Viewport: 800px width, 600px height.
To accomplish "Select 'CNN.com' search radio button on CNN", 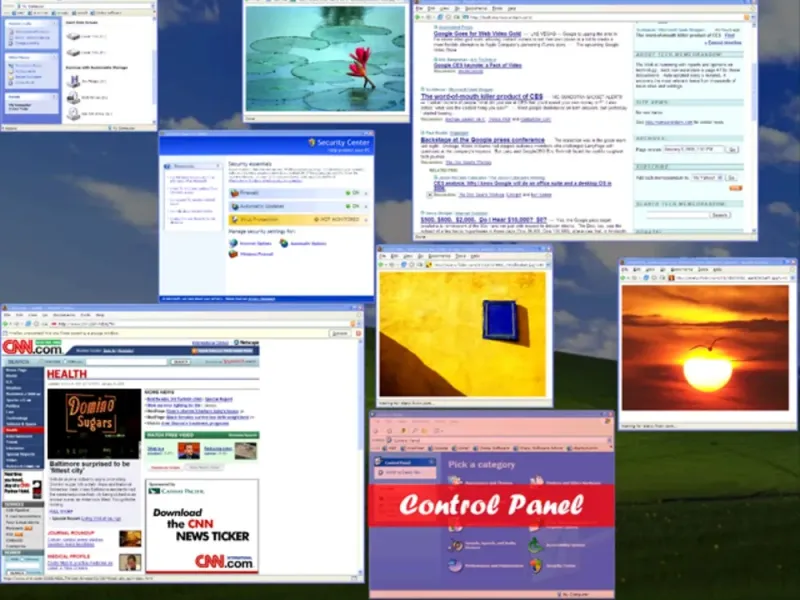I will 67,362.
